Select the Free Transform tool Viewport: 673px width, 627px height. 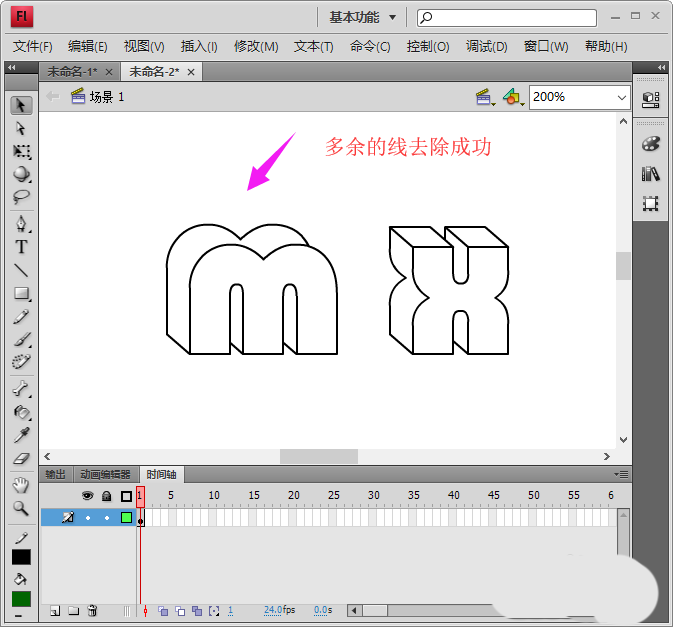21,151
